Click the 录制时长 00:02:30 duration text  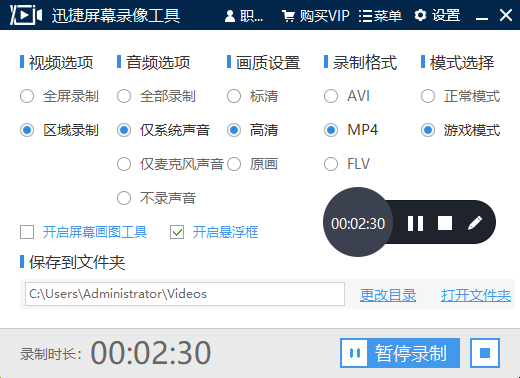(x=116, y=353)
